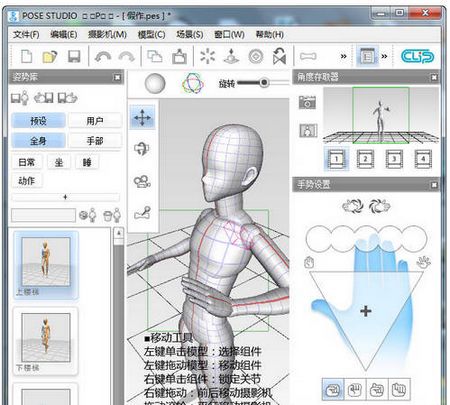Undo the last action with the left arrow
450x405 pixels.
click(x=103, y=57)
